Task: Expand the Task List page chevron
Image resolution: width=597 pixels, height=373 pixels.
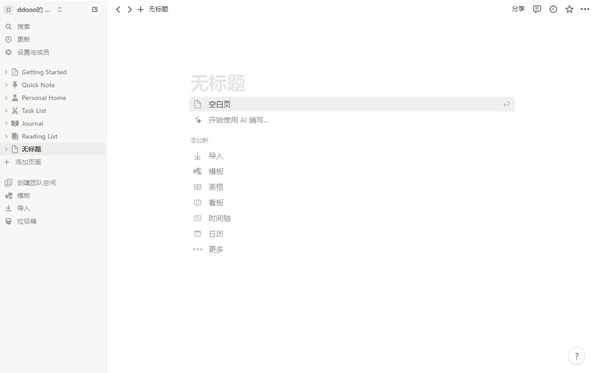Action: coord(6,111)
